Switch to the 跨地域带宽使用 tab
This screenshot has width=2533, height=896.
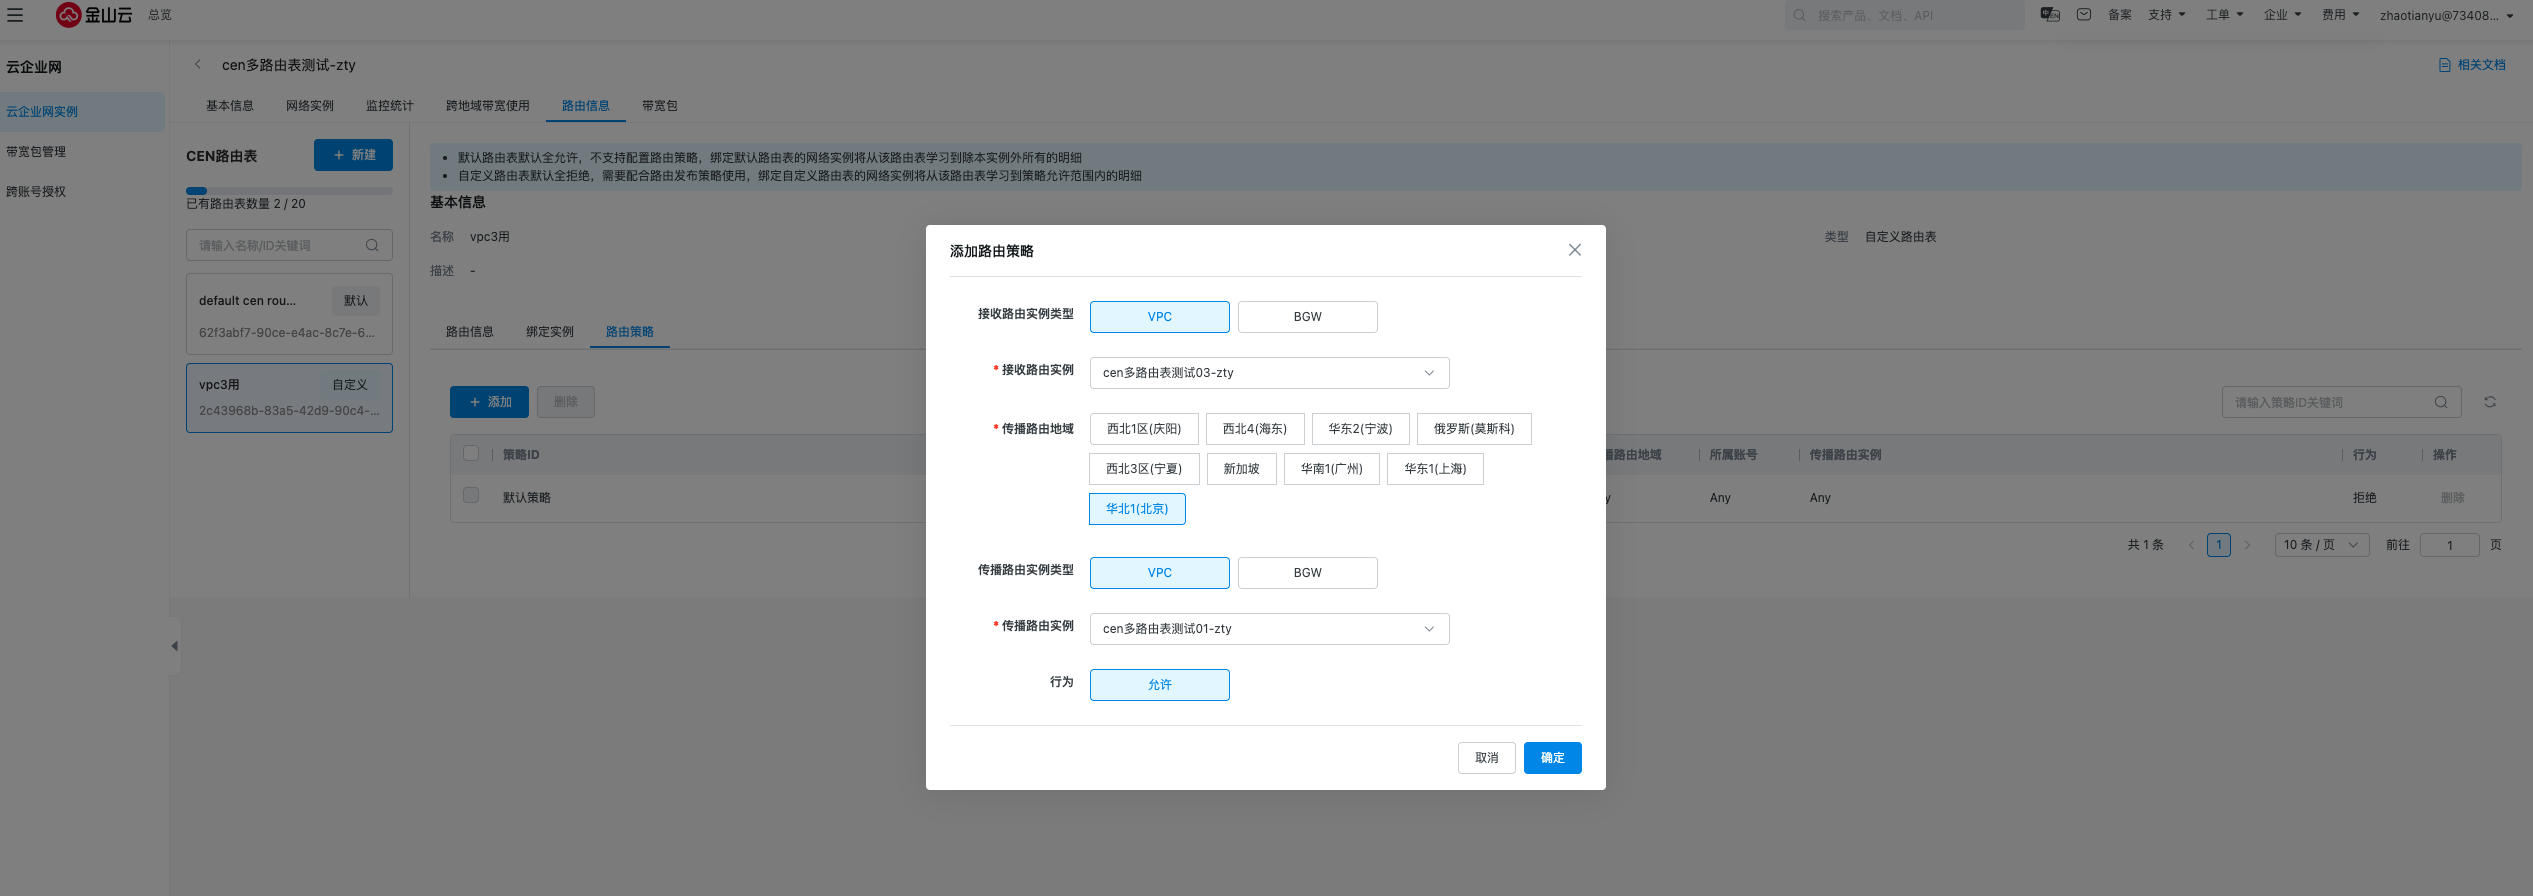point(488,106)
